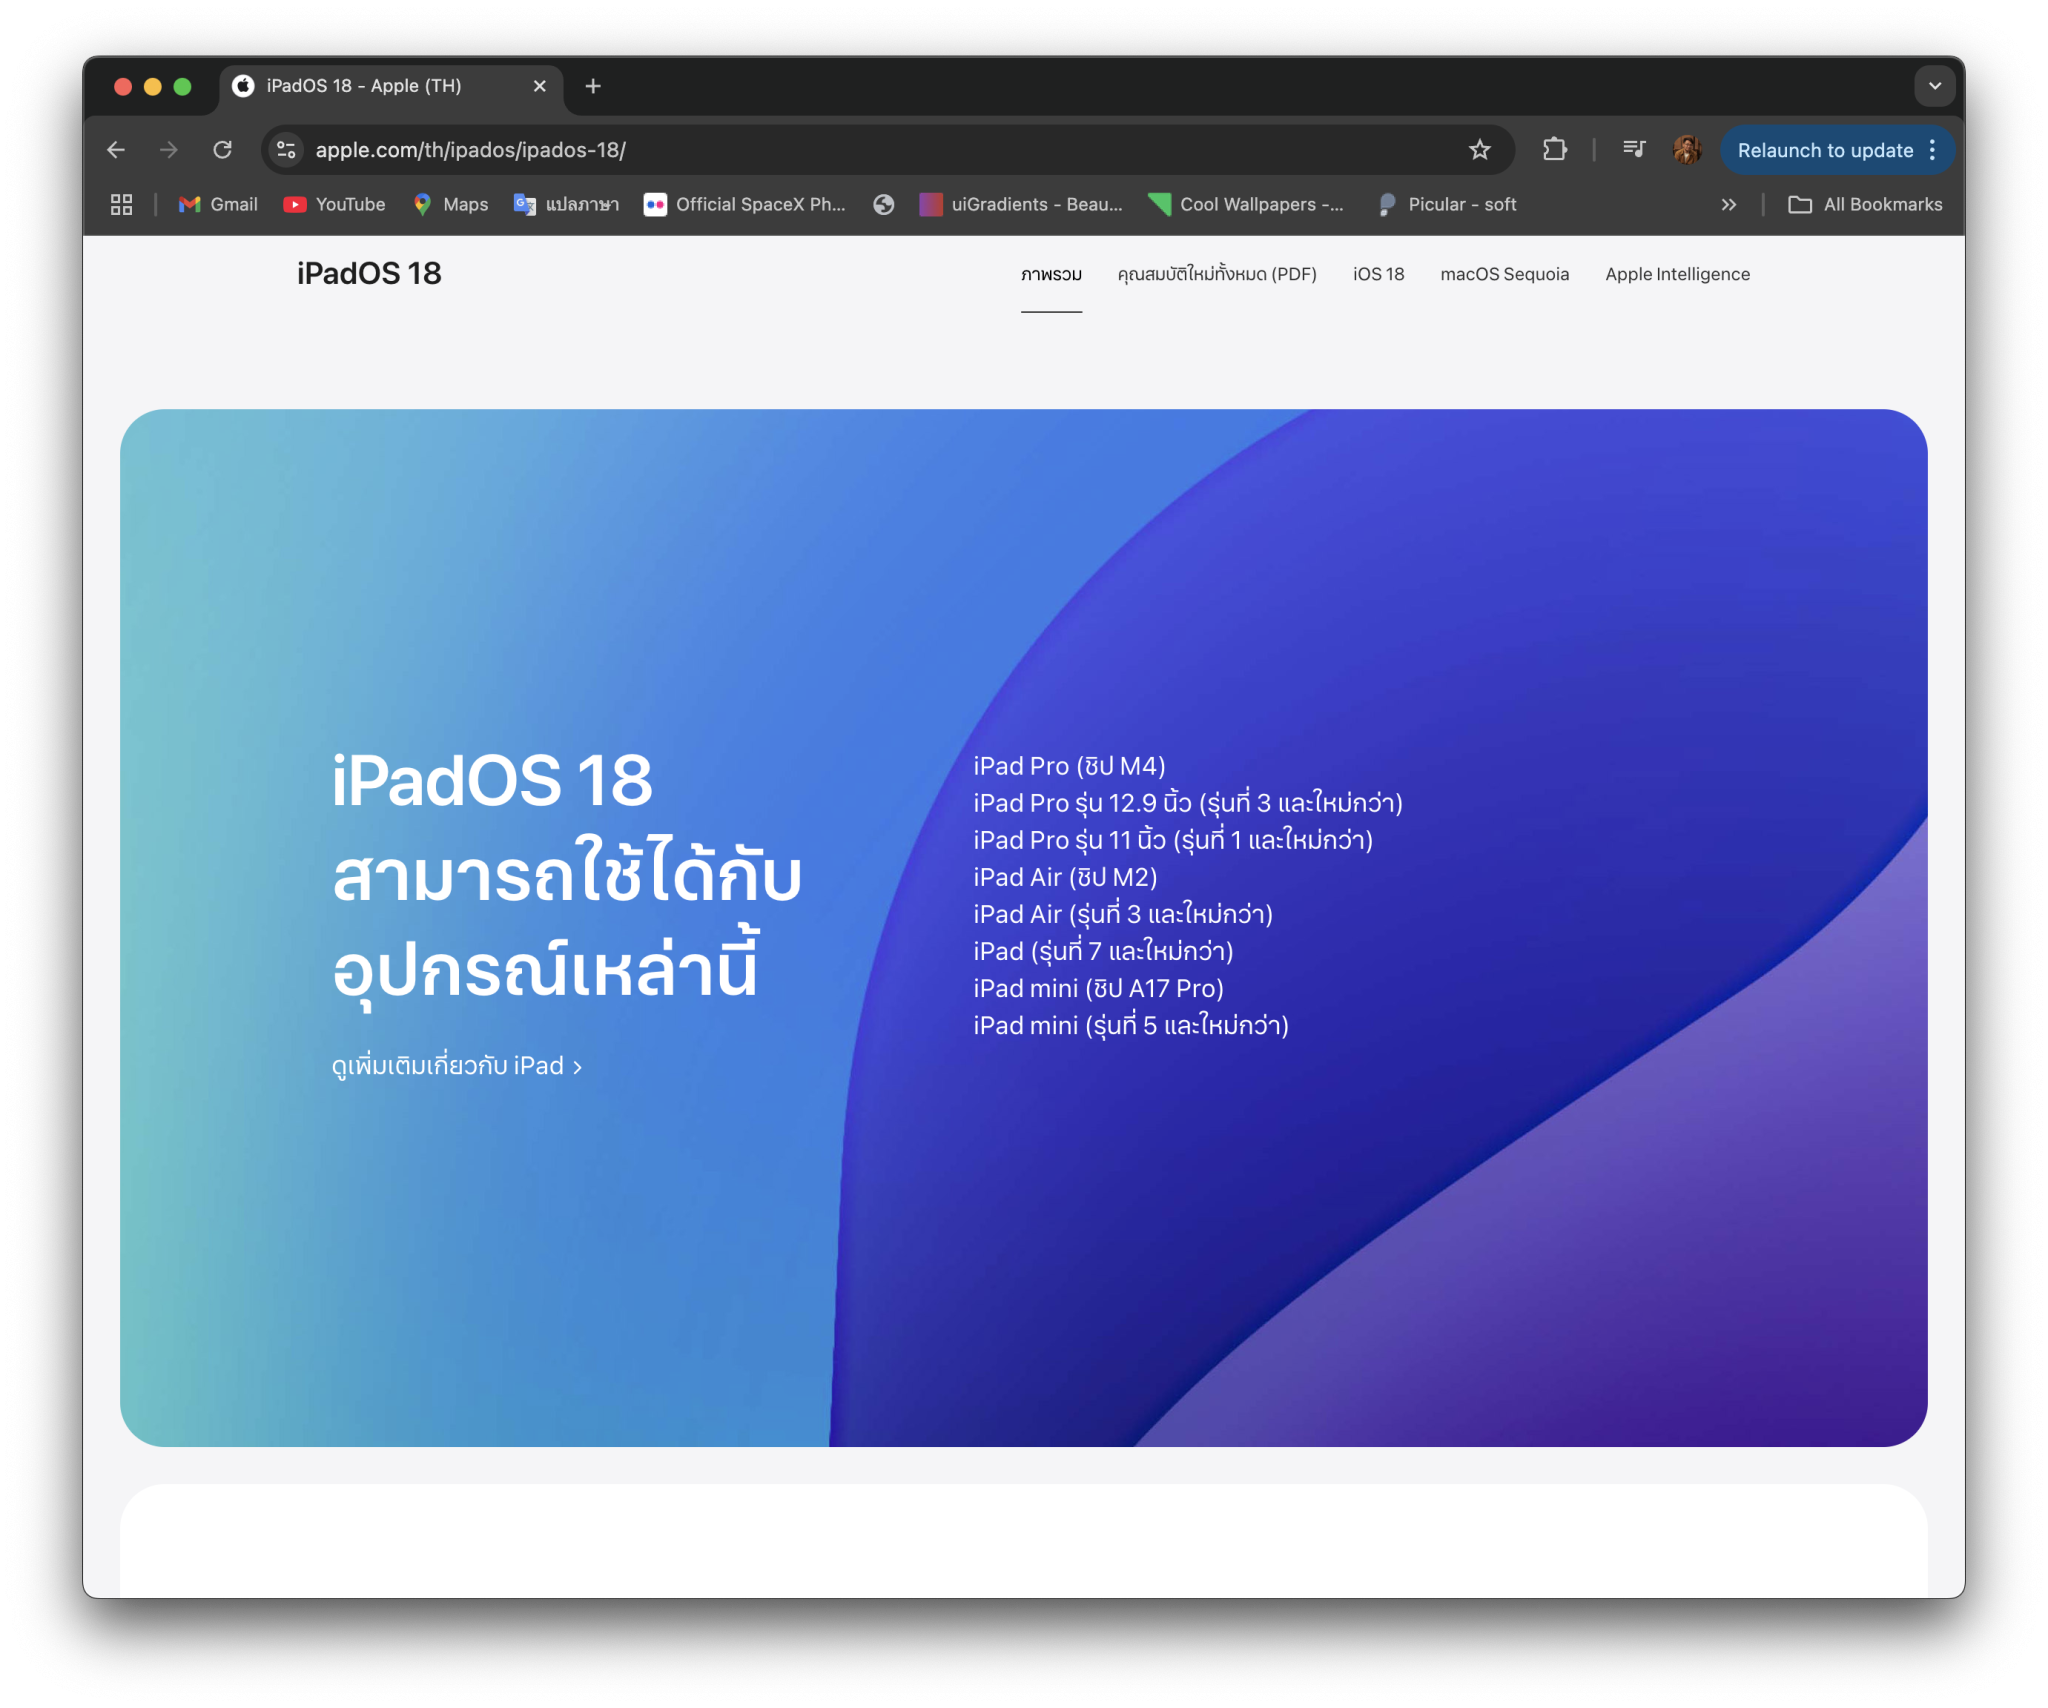Reload the page with the refresh icon

click(222, 150)
